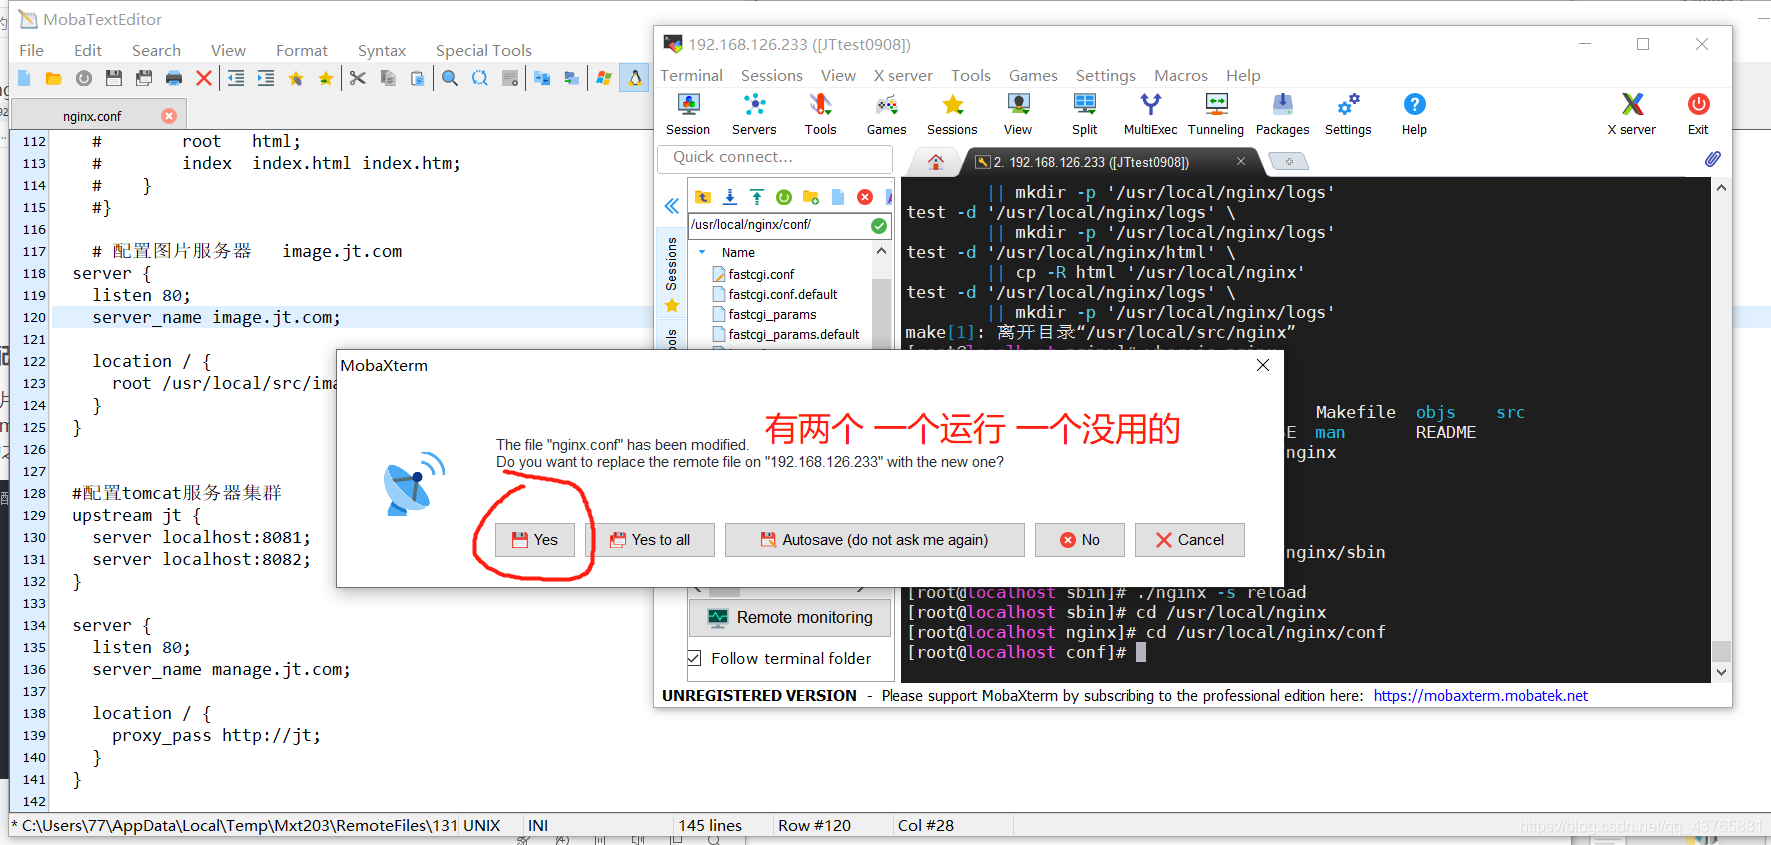The image size is (1771, 845).
Task: Go to next bookmark star-arrow icon
Action: point(326,78)
